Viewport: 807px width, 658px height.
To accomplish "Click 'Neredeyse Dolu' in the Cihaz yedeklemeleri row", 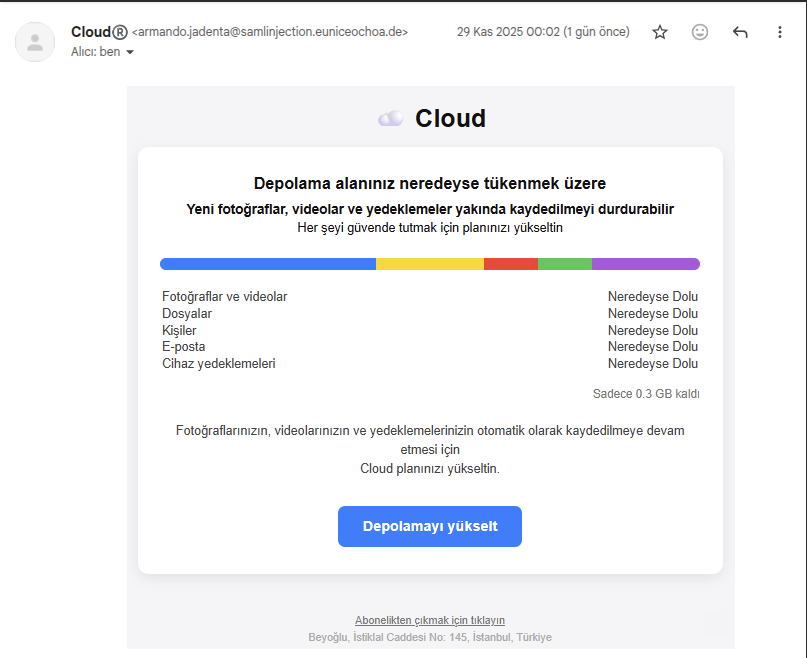I will click(653, 363).
